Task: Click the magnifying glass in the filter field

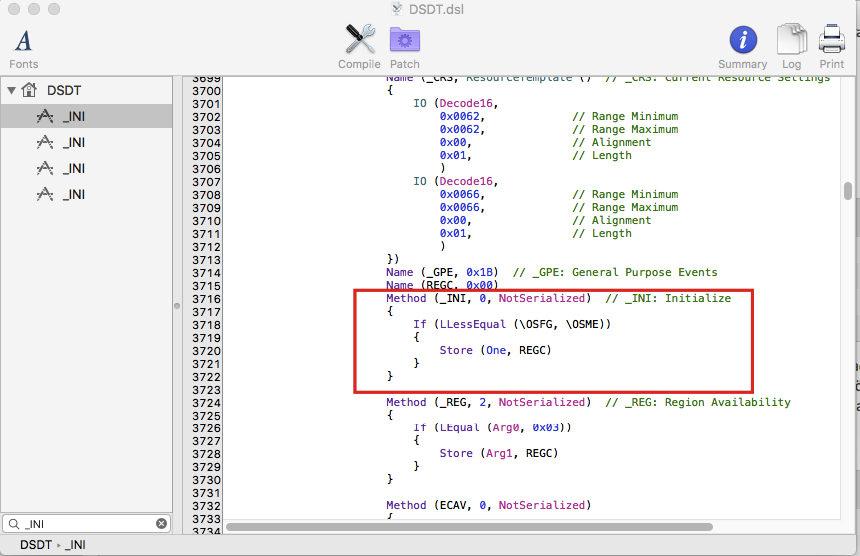Action: pyautogui.click(x=14, y=524)
